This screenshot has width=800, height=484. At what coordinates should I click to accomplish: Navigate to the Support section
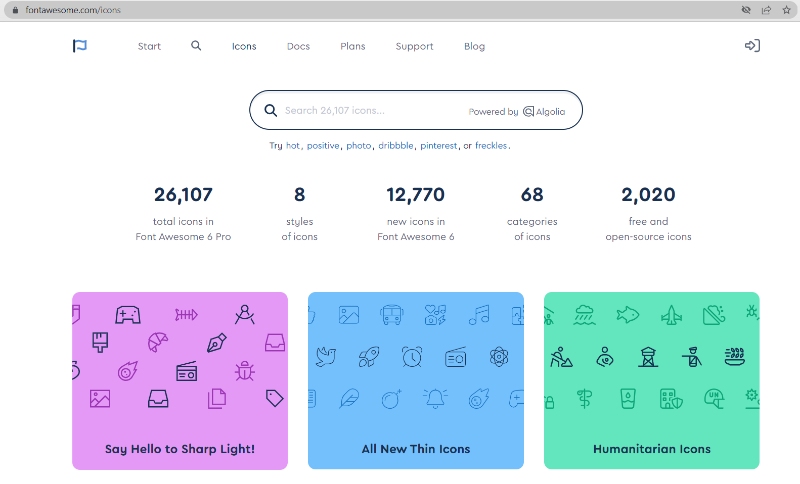(x=414, y=46)
